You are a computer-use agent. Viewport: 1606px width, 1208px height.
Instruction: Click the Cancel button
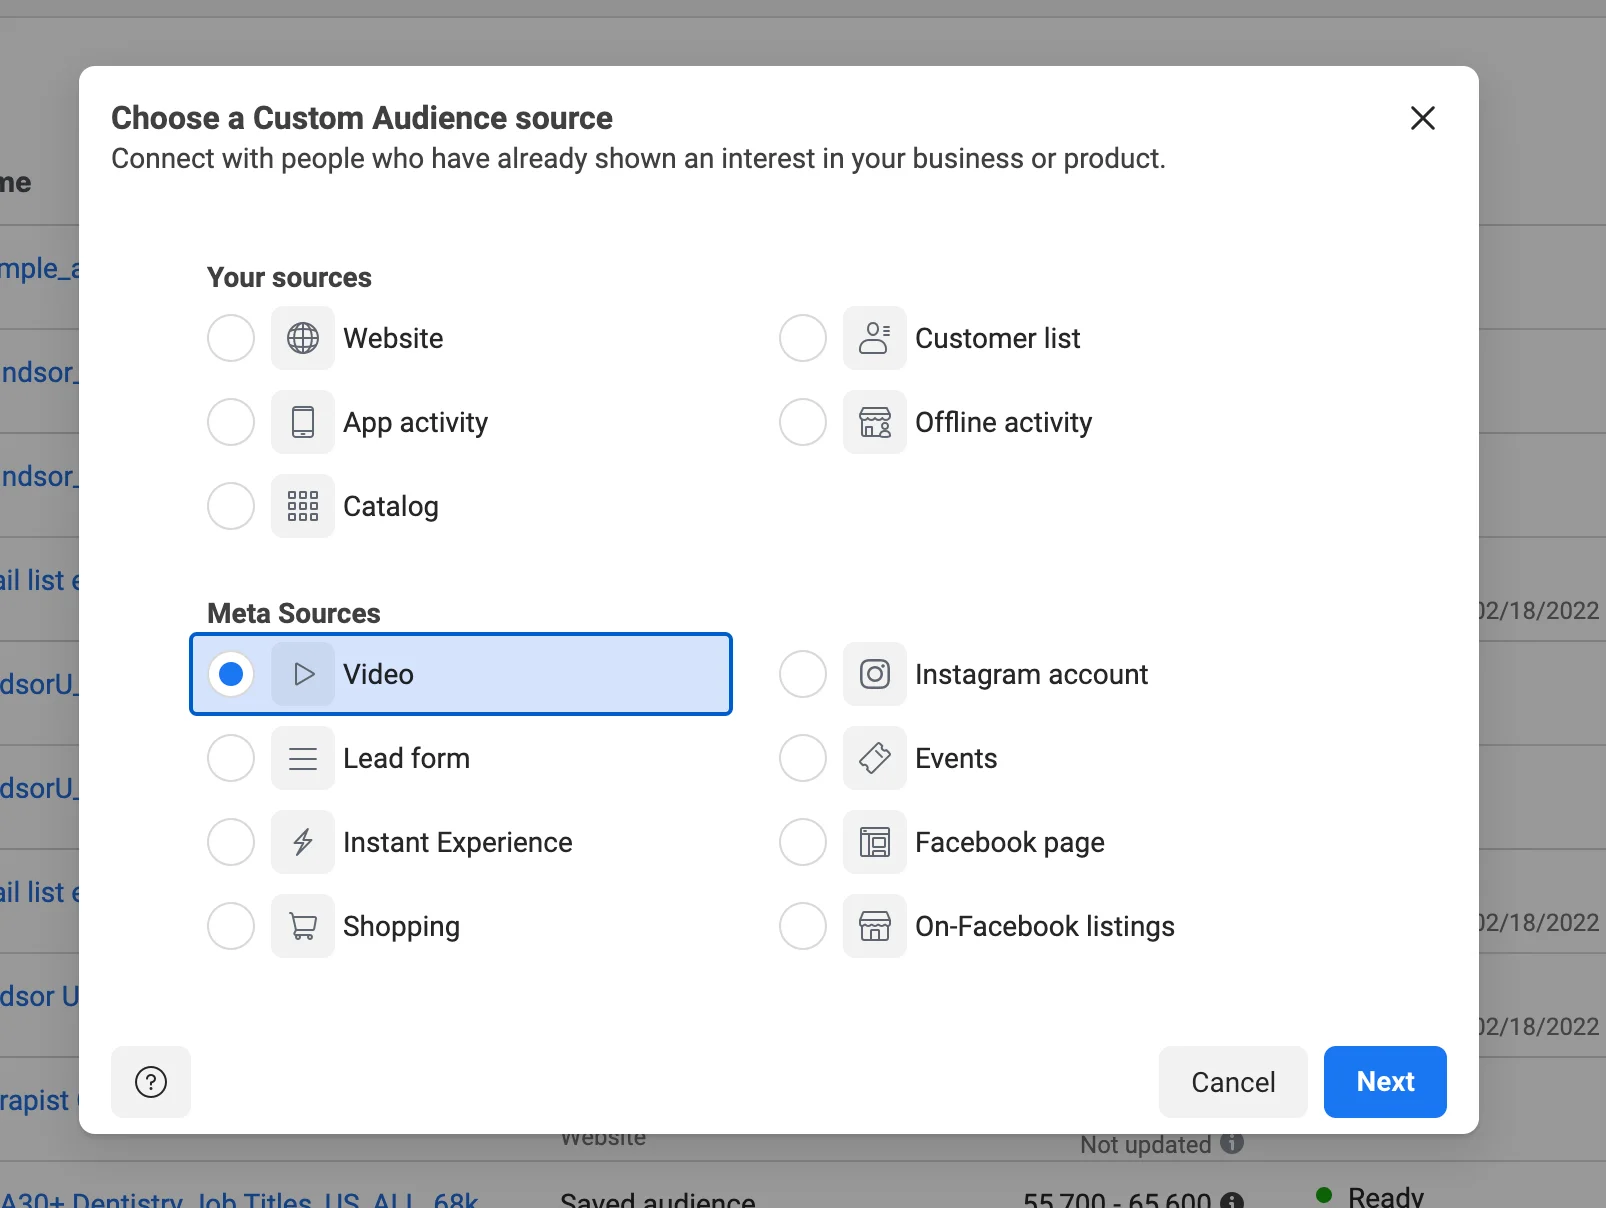1233,1082
